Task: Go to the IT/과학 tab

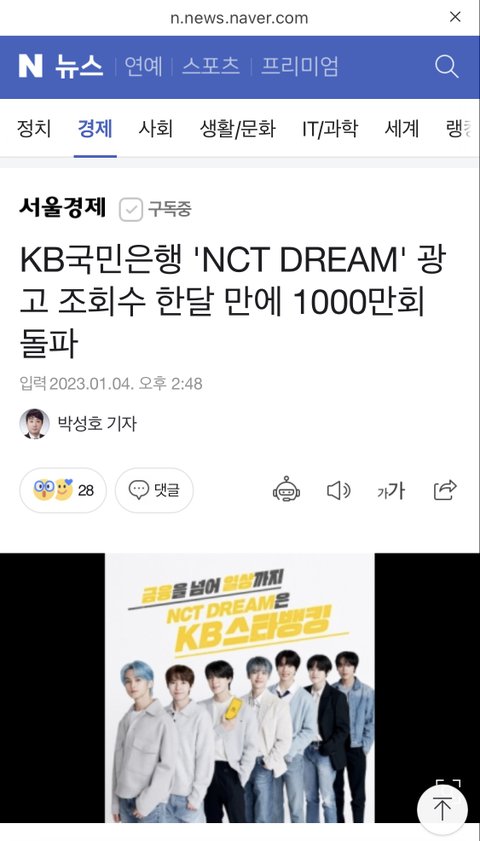Action: [x=329, y=129]
